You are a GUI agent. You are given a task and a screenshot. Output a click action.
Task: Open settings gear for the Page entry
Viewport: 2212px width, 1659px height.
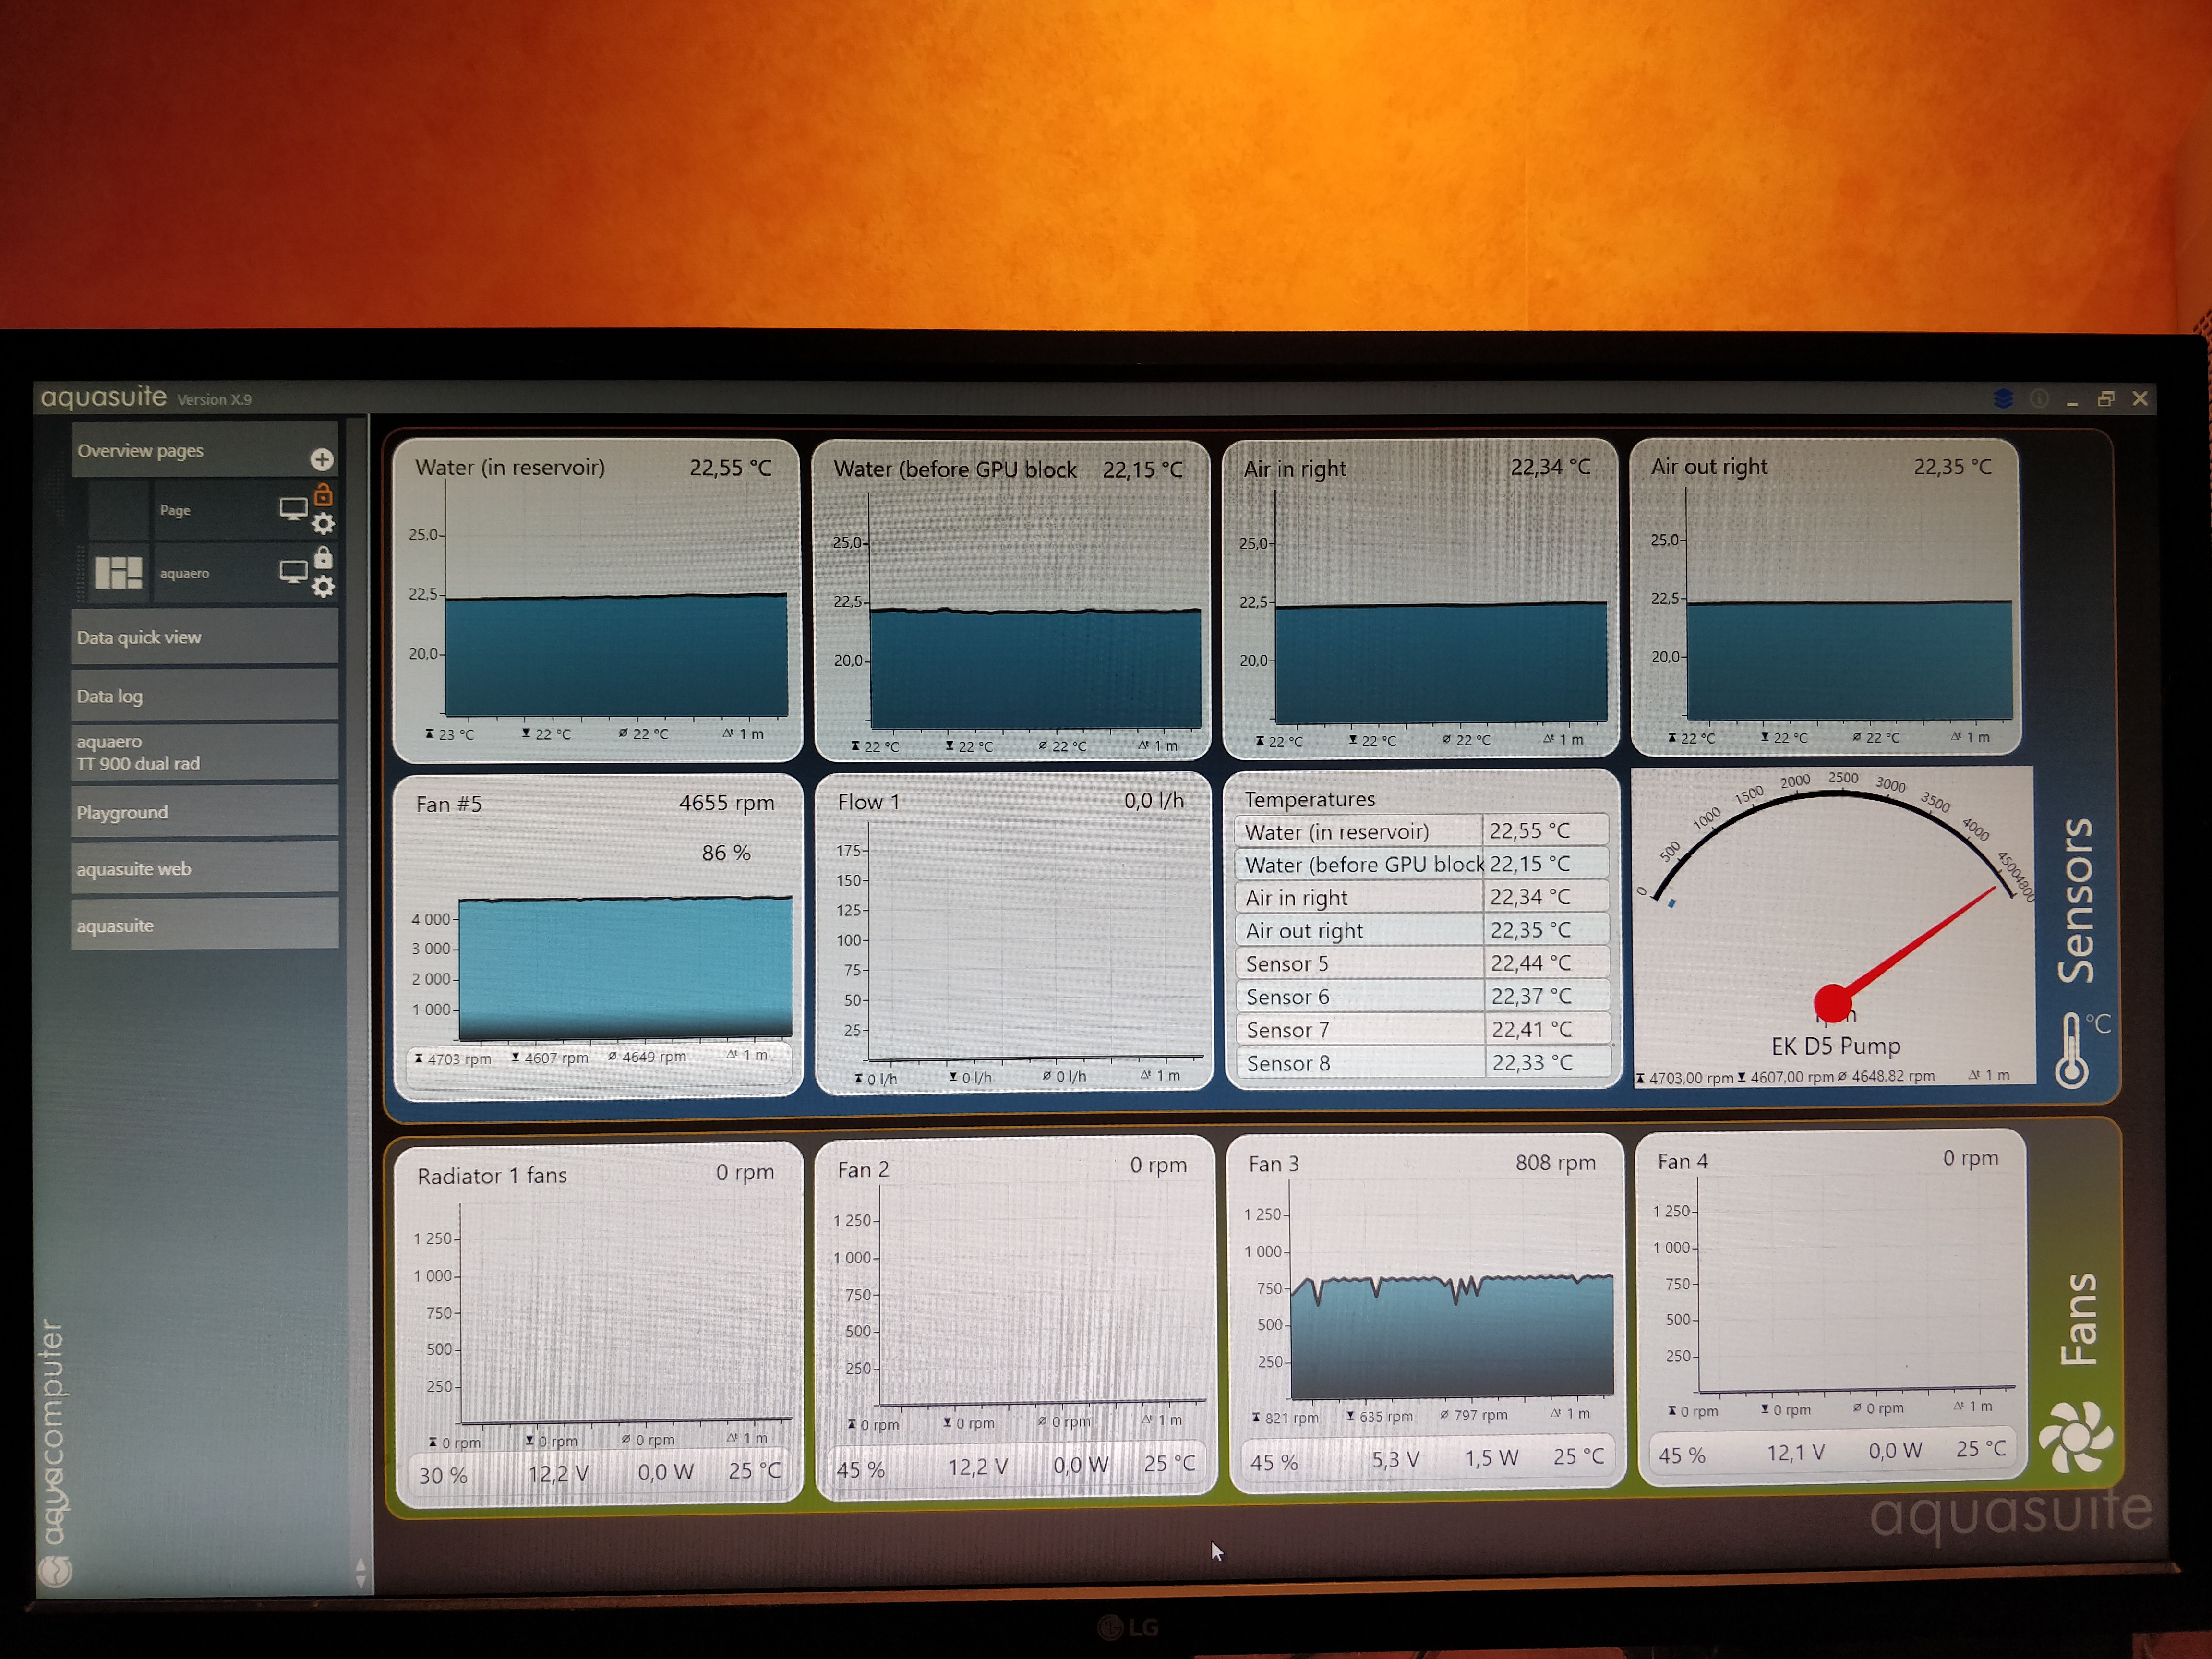323,523
